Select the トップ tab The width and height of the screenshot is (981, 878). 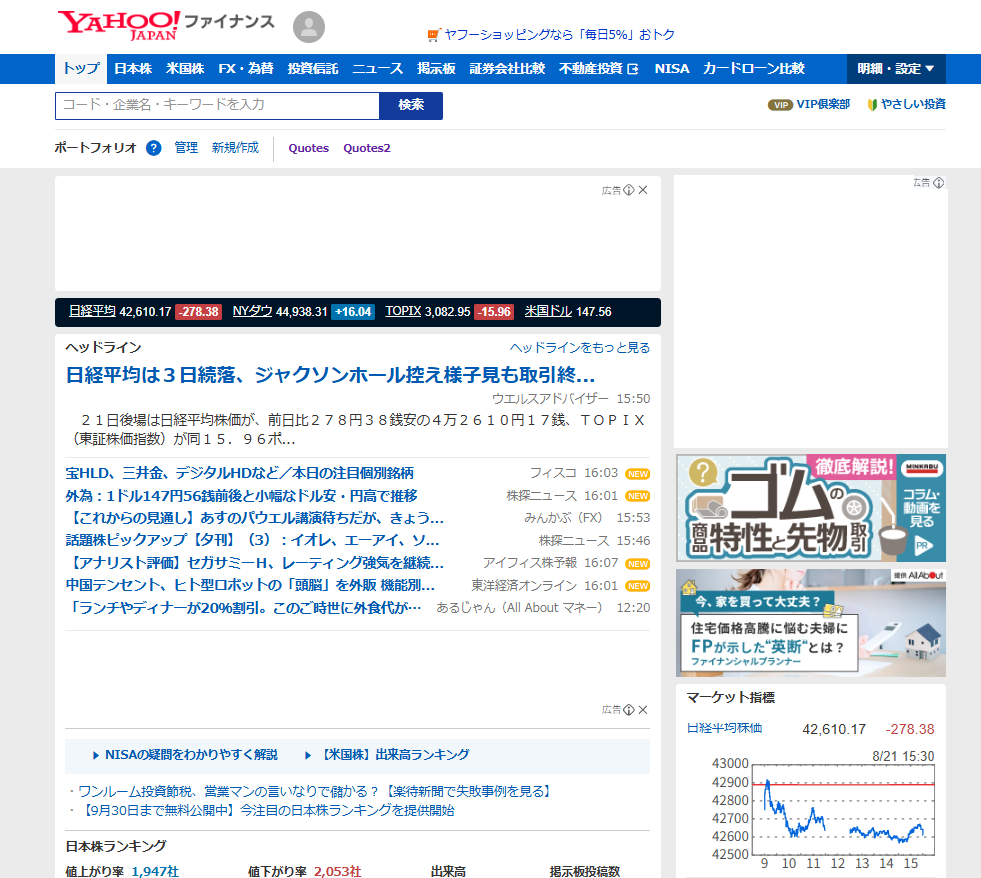coord(81,69)
